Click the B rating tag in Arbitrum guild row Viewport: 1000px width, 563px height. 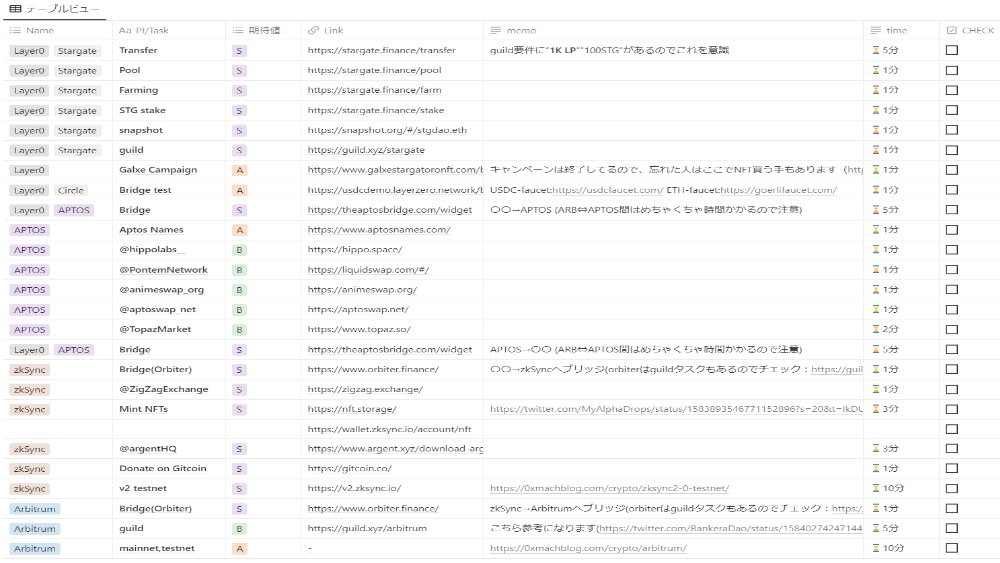pyautogui.click(x=239, y=529)
